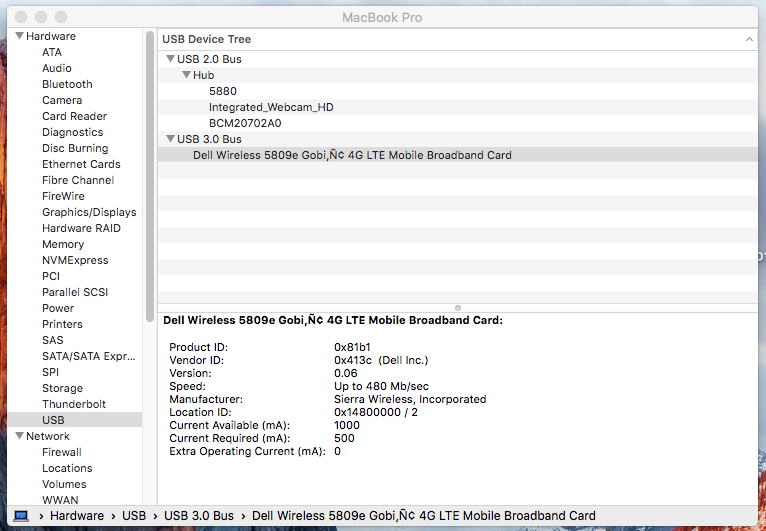Screen dimensions: 766x531
Task: Click the sort arrow in column header
Action: click(749, 39)
